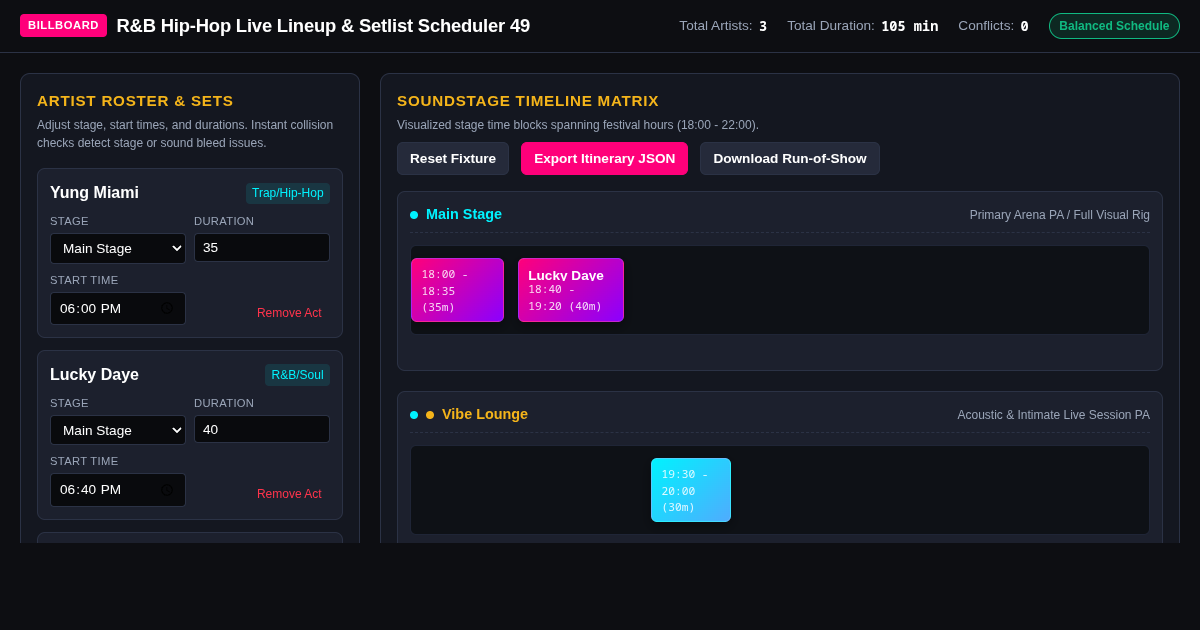Open Lucky Daye's stage dropdown
The height and width of the screenshot is (630, 1200).
pyautogui.click(x=118, y=430)
